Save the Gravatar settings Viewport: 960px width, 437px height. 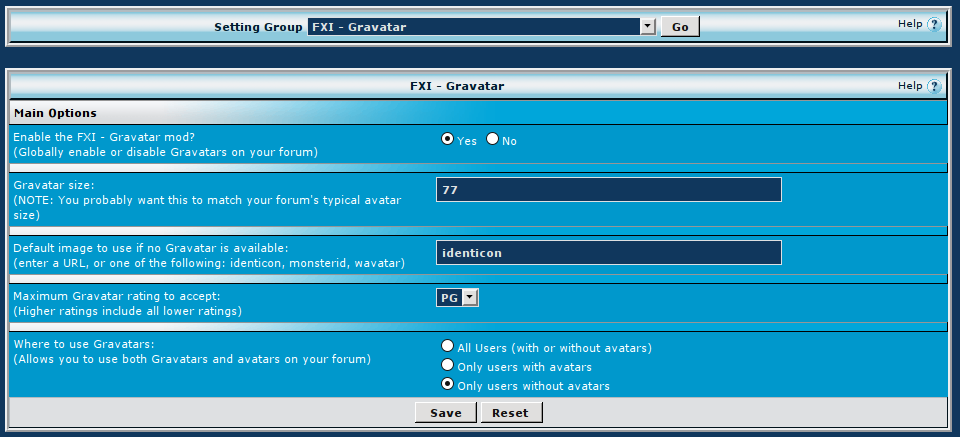445,412
